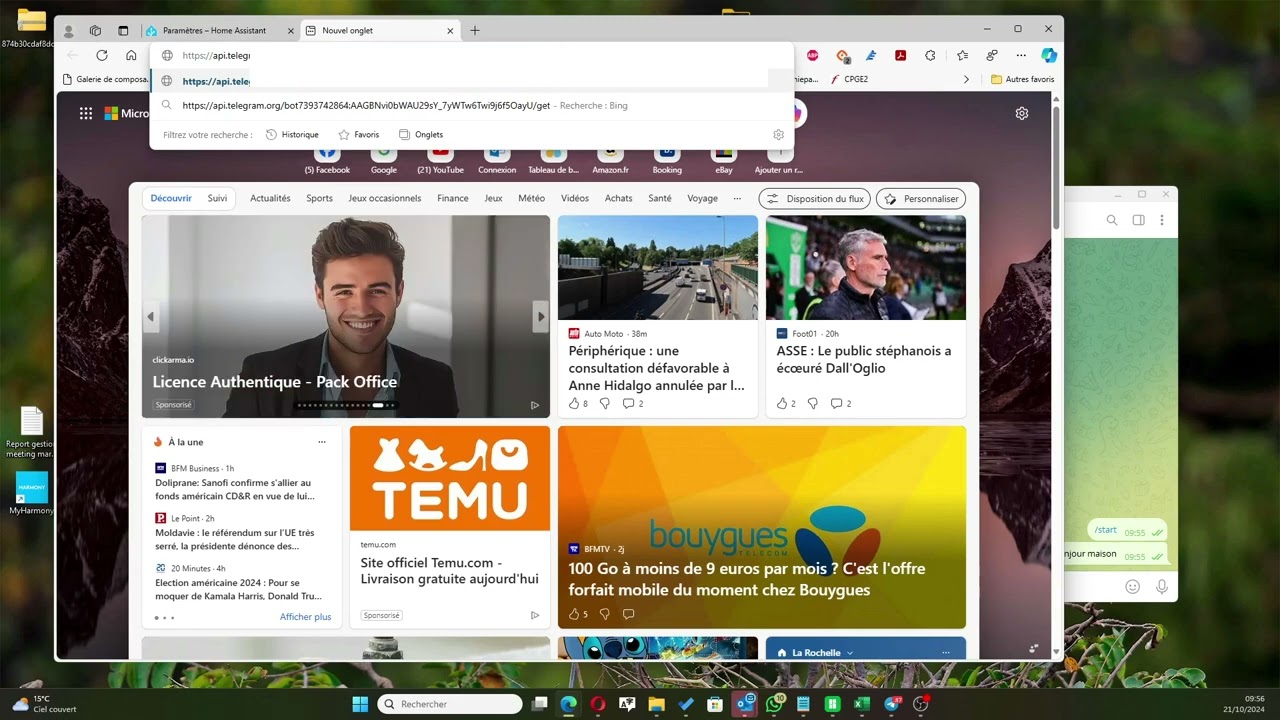Image resolution: width=1280 pixels, height=720 pixels.
Task: Open emoji picker in Telegram window
Action: pos(1133,587)
